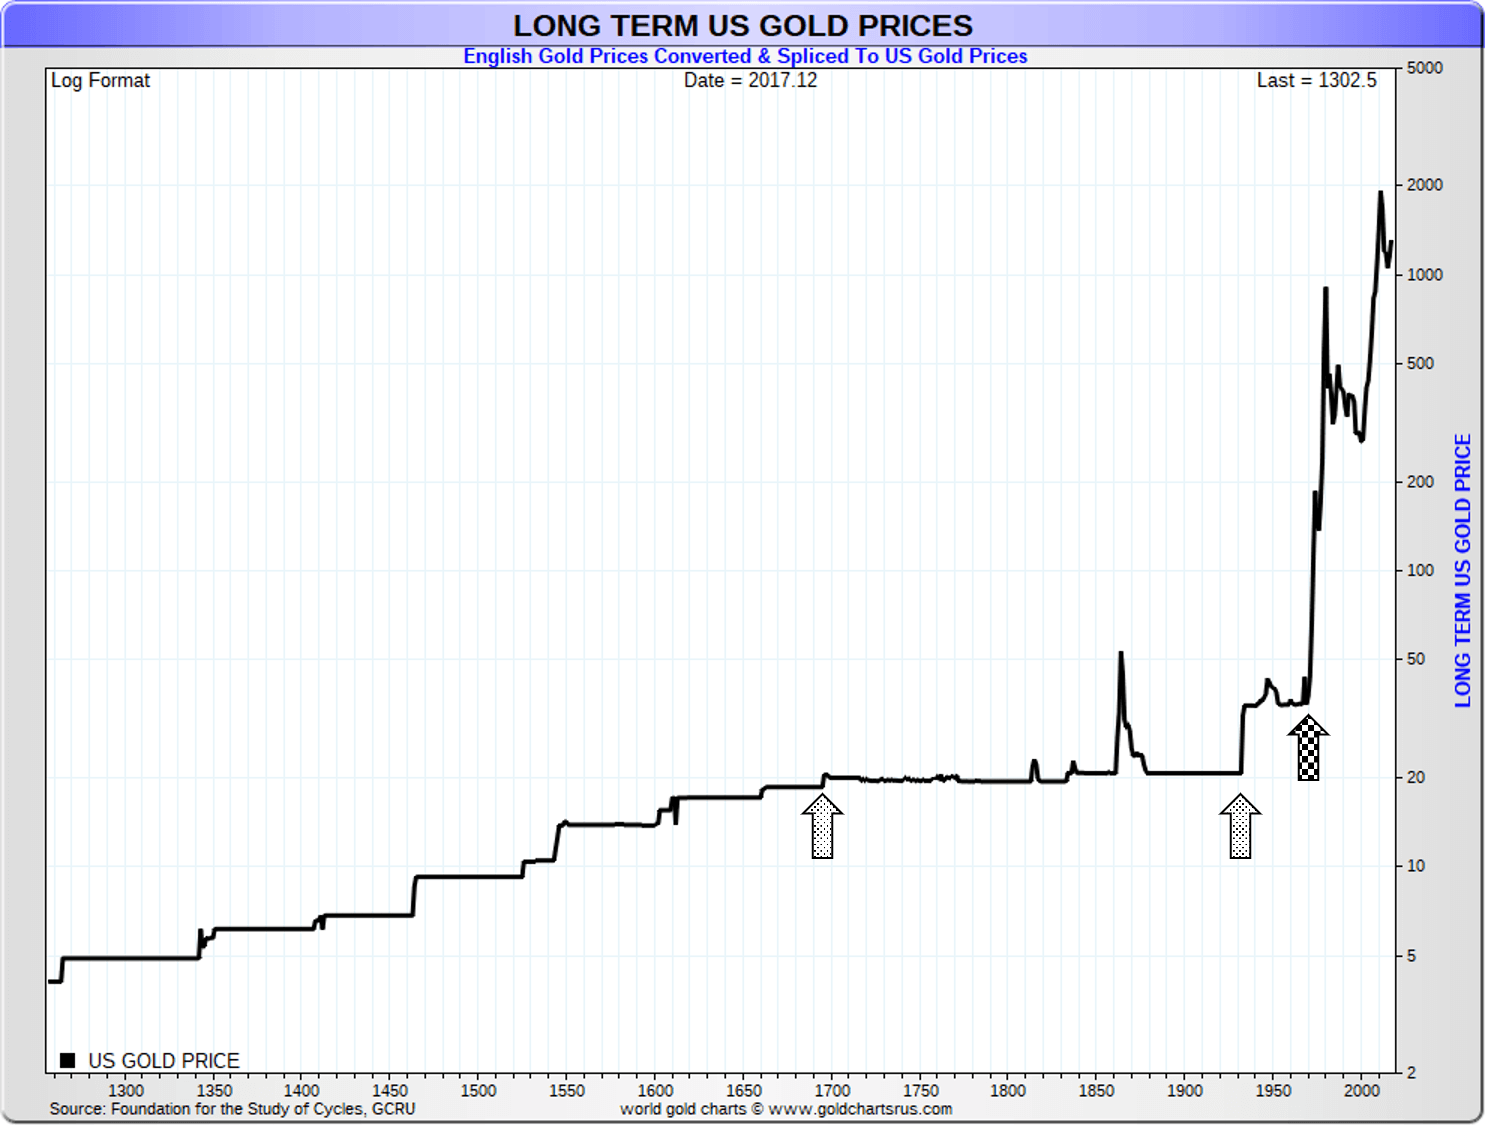Open the www.goldchartsrus.com credit line
1485x1125 pixels.
pos(786,1108)
